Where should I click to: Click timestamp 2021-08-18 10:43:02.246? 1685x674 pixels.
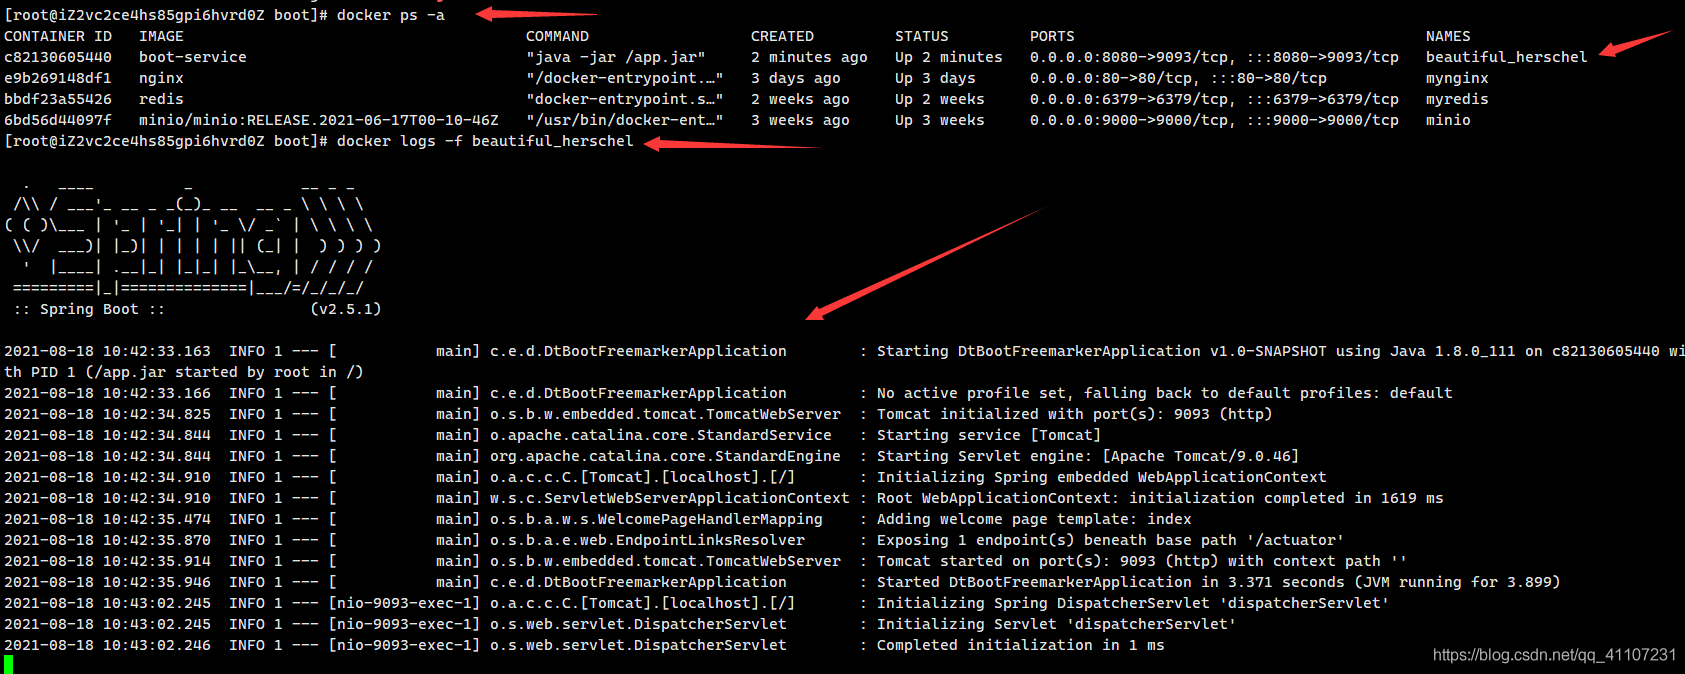point(107,645)
